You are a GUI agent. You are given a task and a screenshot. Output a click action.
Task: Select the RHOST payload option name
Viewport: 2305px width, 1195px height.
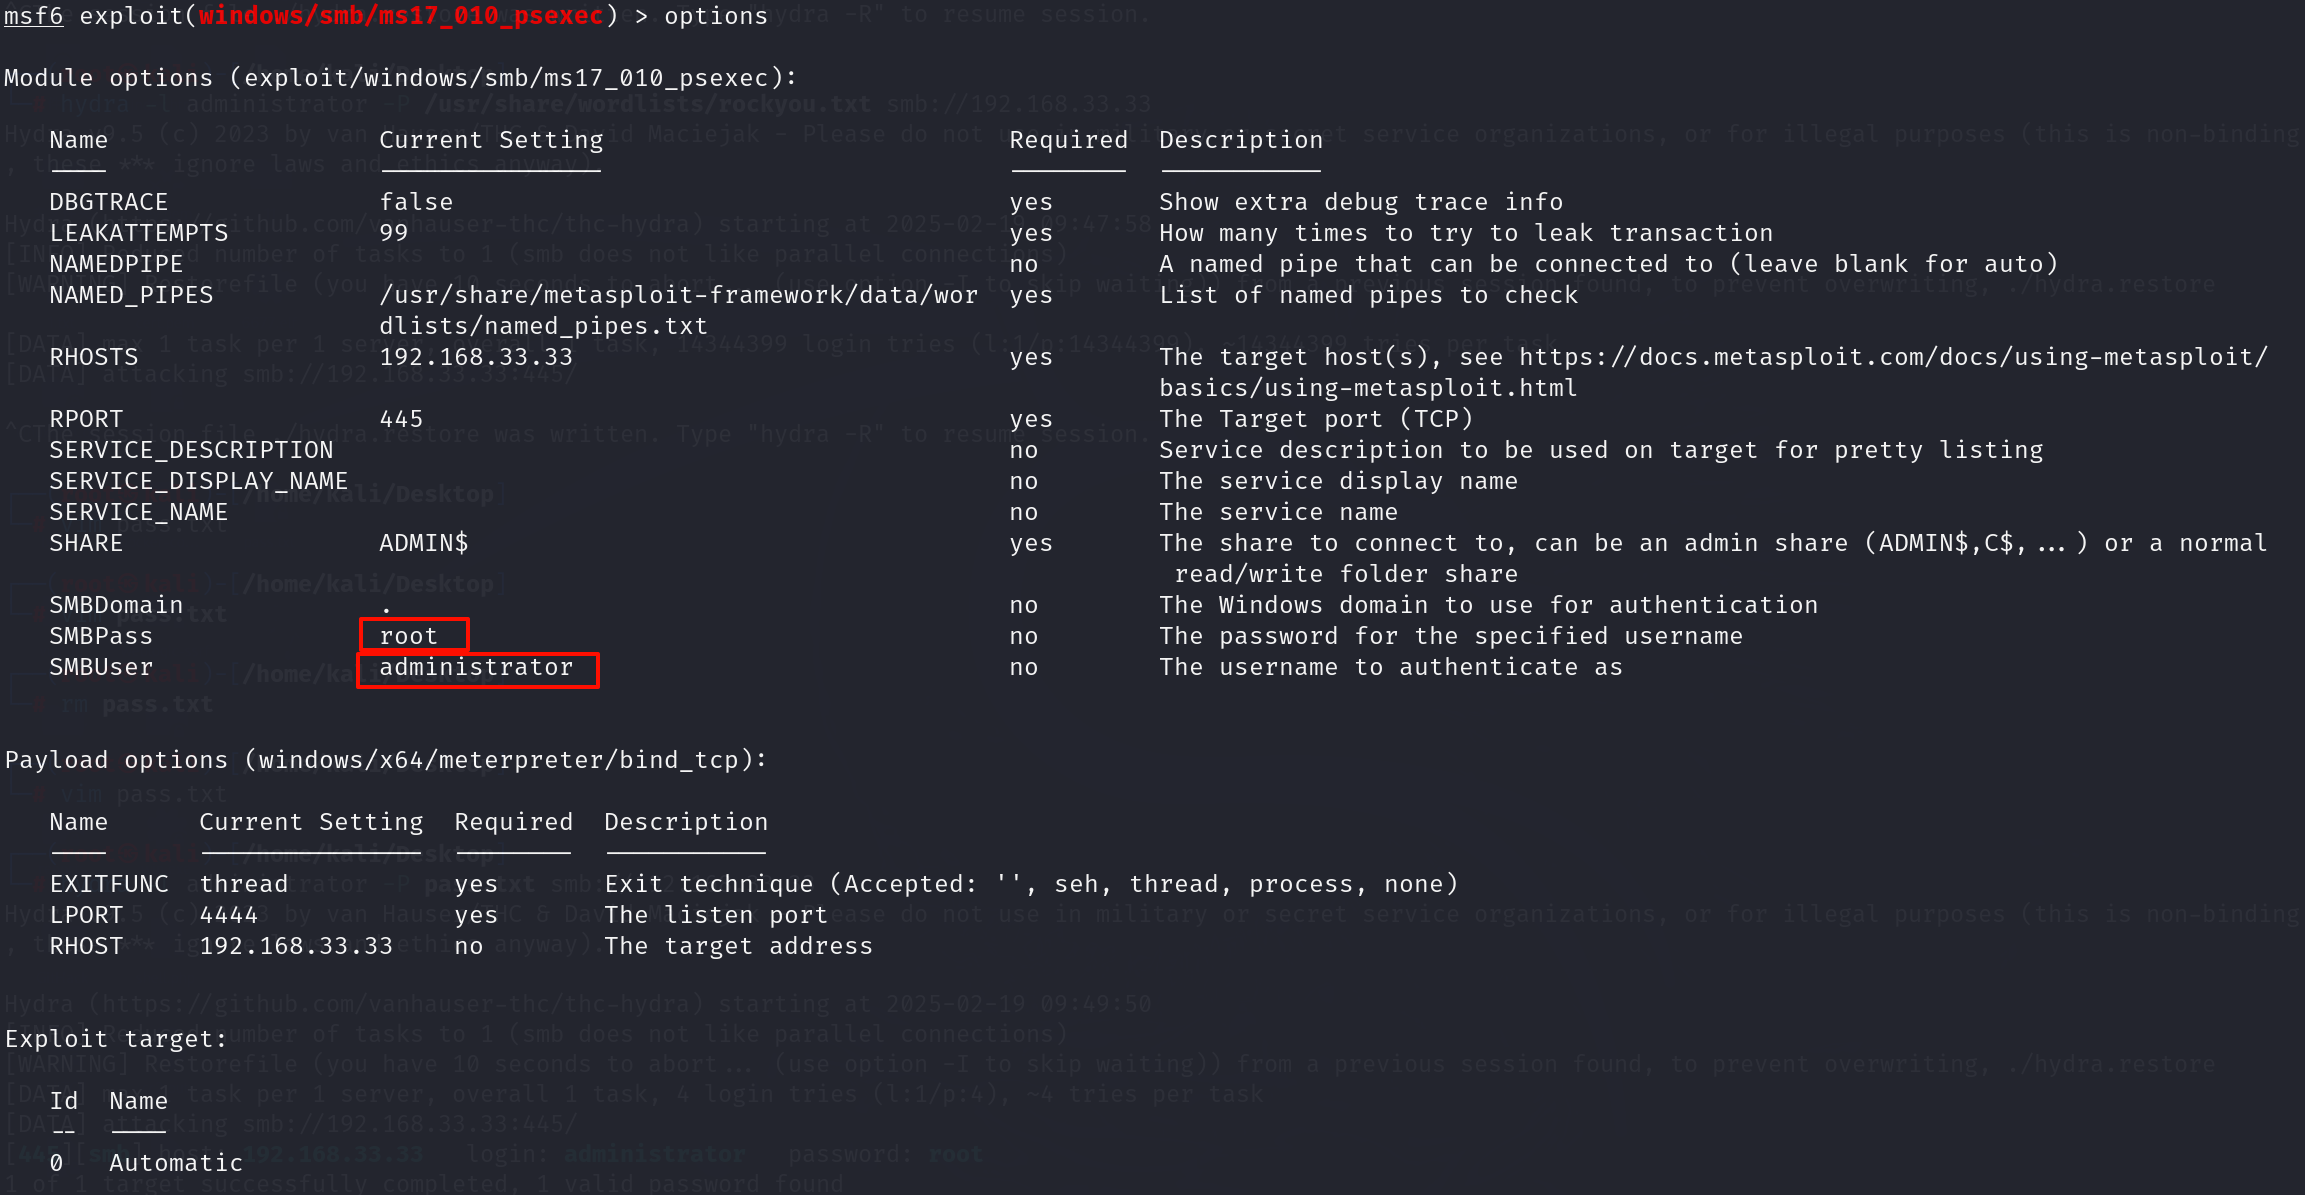86,946
